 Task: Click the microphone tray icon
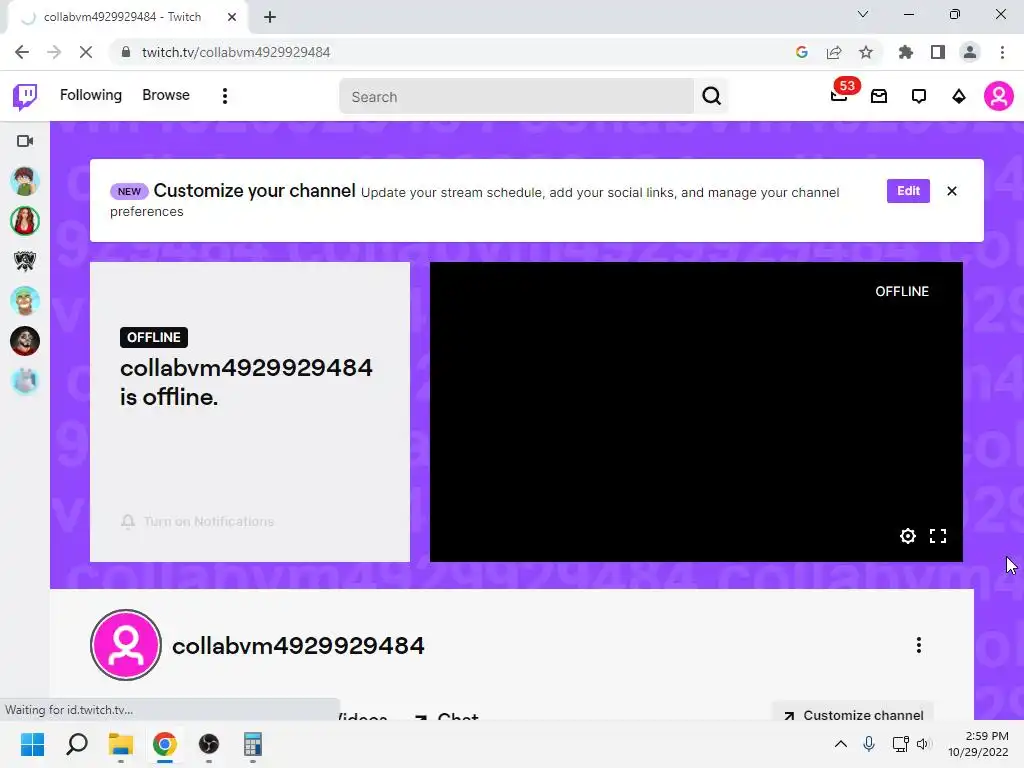(869, 744)
